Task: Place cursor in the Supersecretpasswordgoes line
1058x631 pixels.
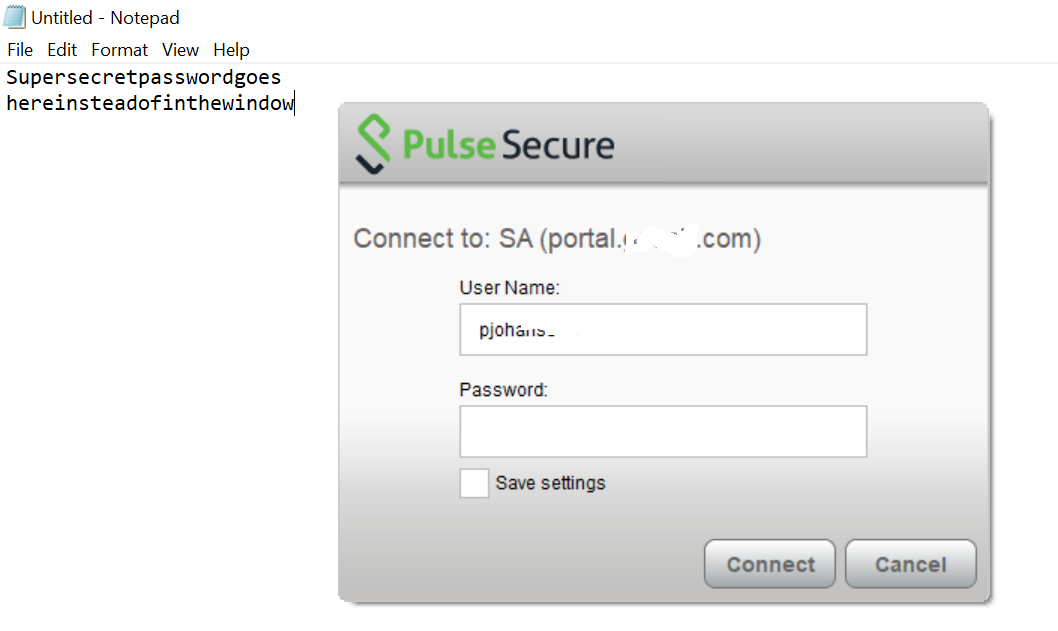Action: click(x=144, y=77)
